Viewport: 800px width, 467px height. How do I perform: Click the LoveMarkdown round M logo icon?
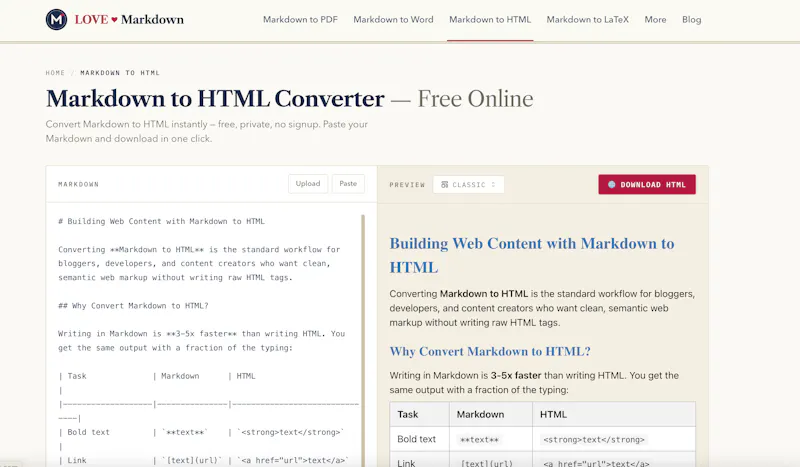(56, 19)
